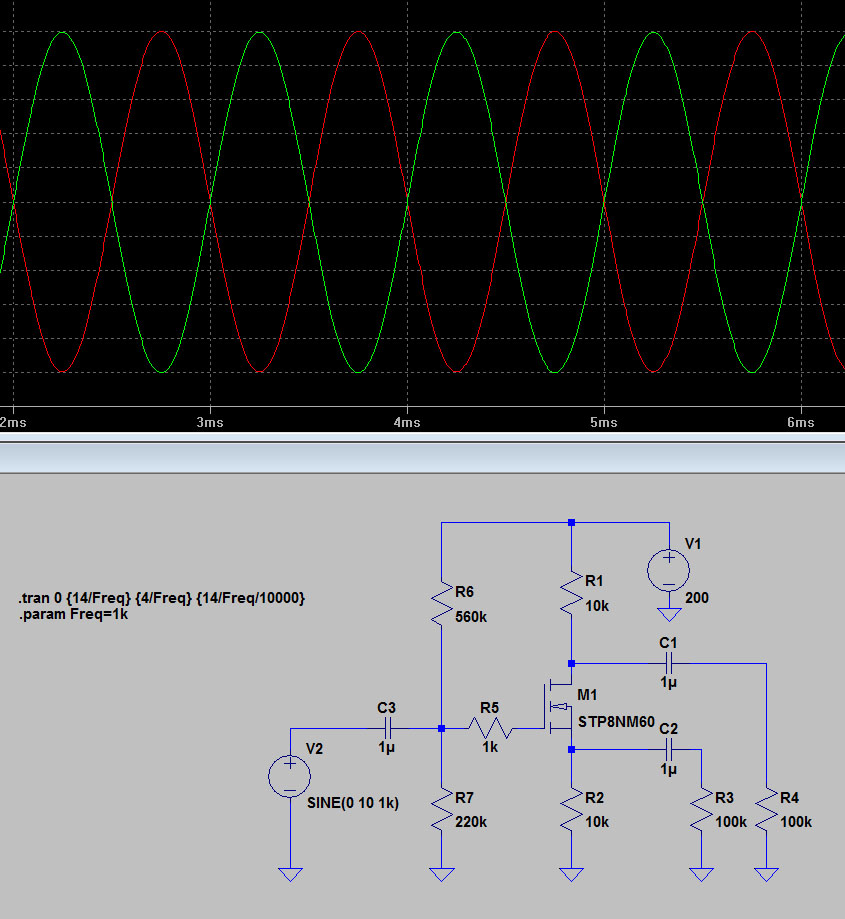Screen dimensions: 845x919
Task: Click the .param Freq=1k directive
Action: coord(73,614)
